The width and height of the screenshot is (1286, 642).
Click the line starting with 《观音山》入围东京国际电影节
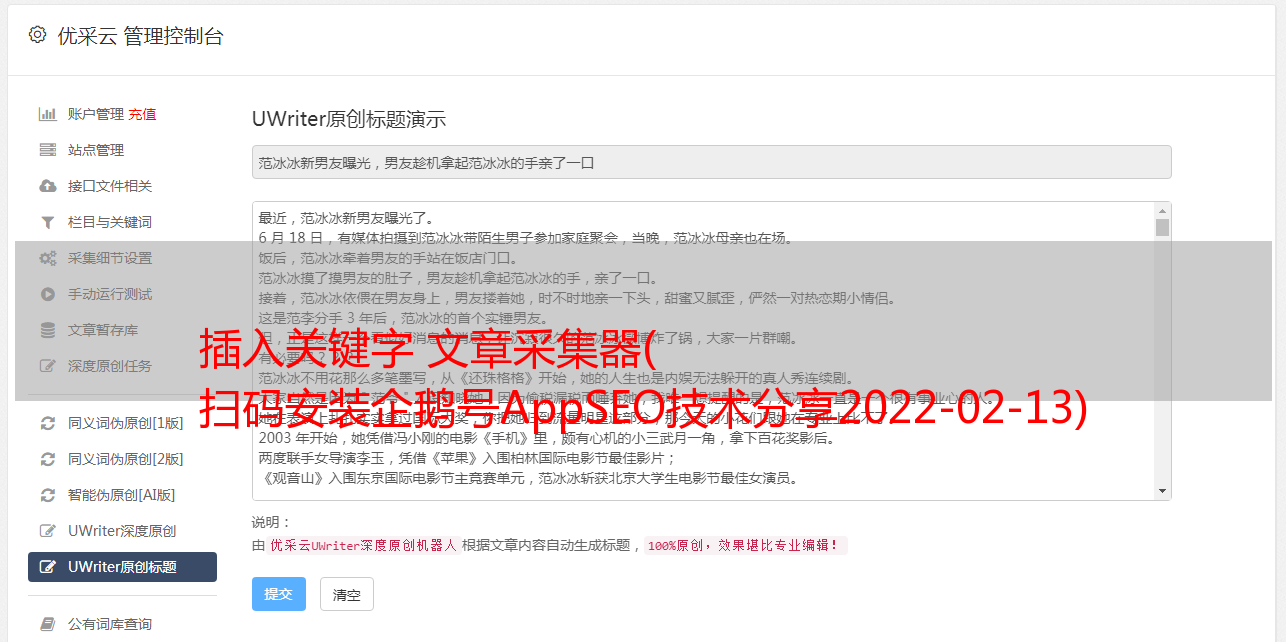(528, 478)
